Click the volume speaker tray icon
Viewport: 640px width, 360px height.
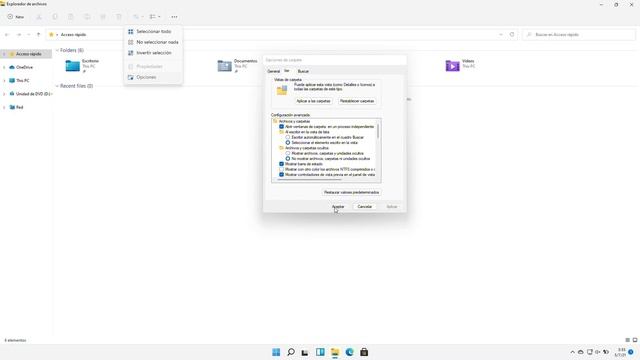pyautogui.click(x=598, y=352)
